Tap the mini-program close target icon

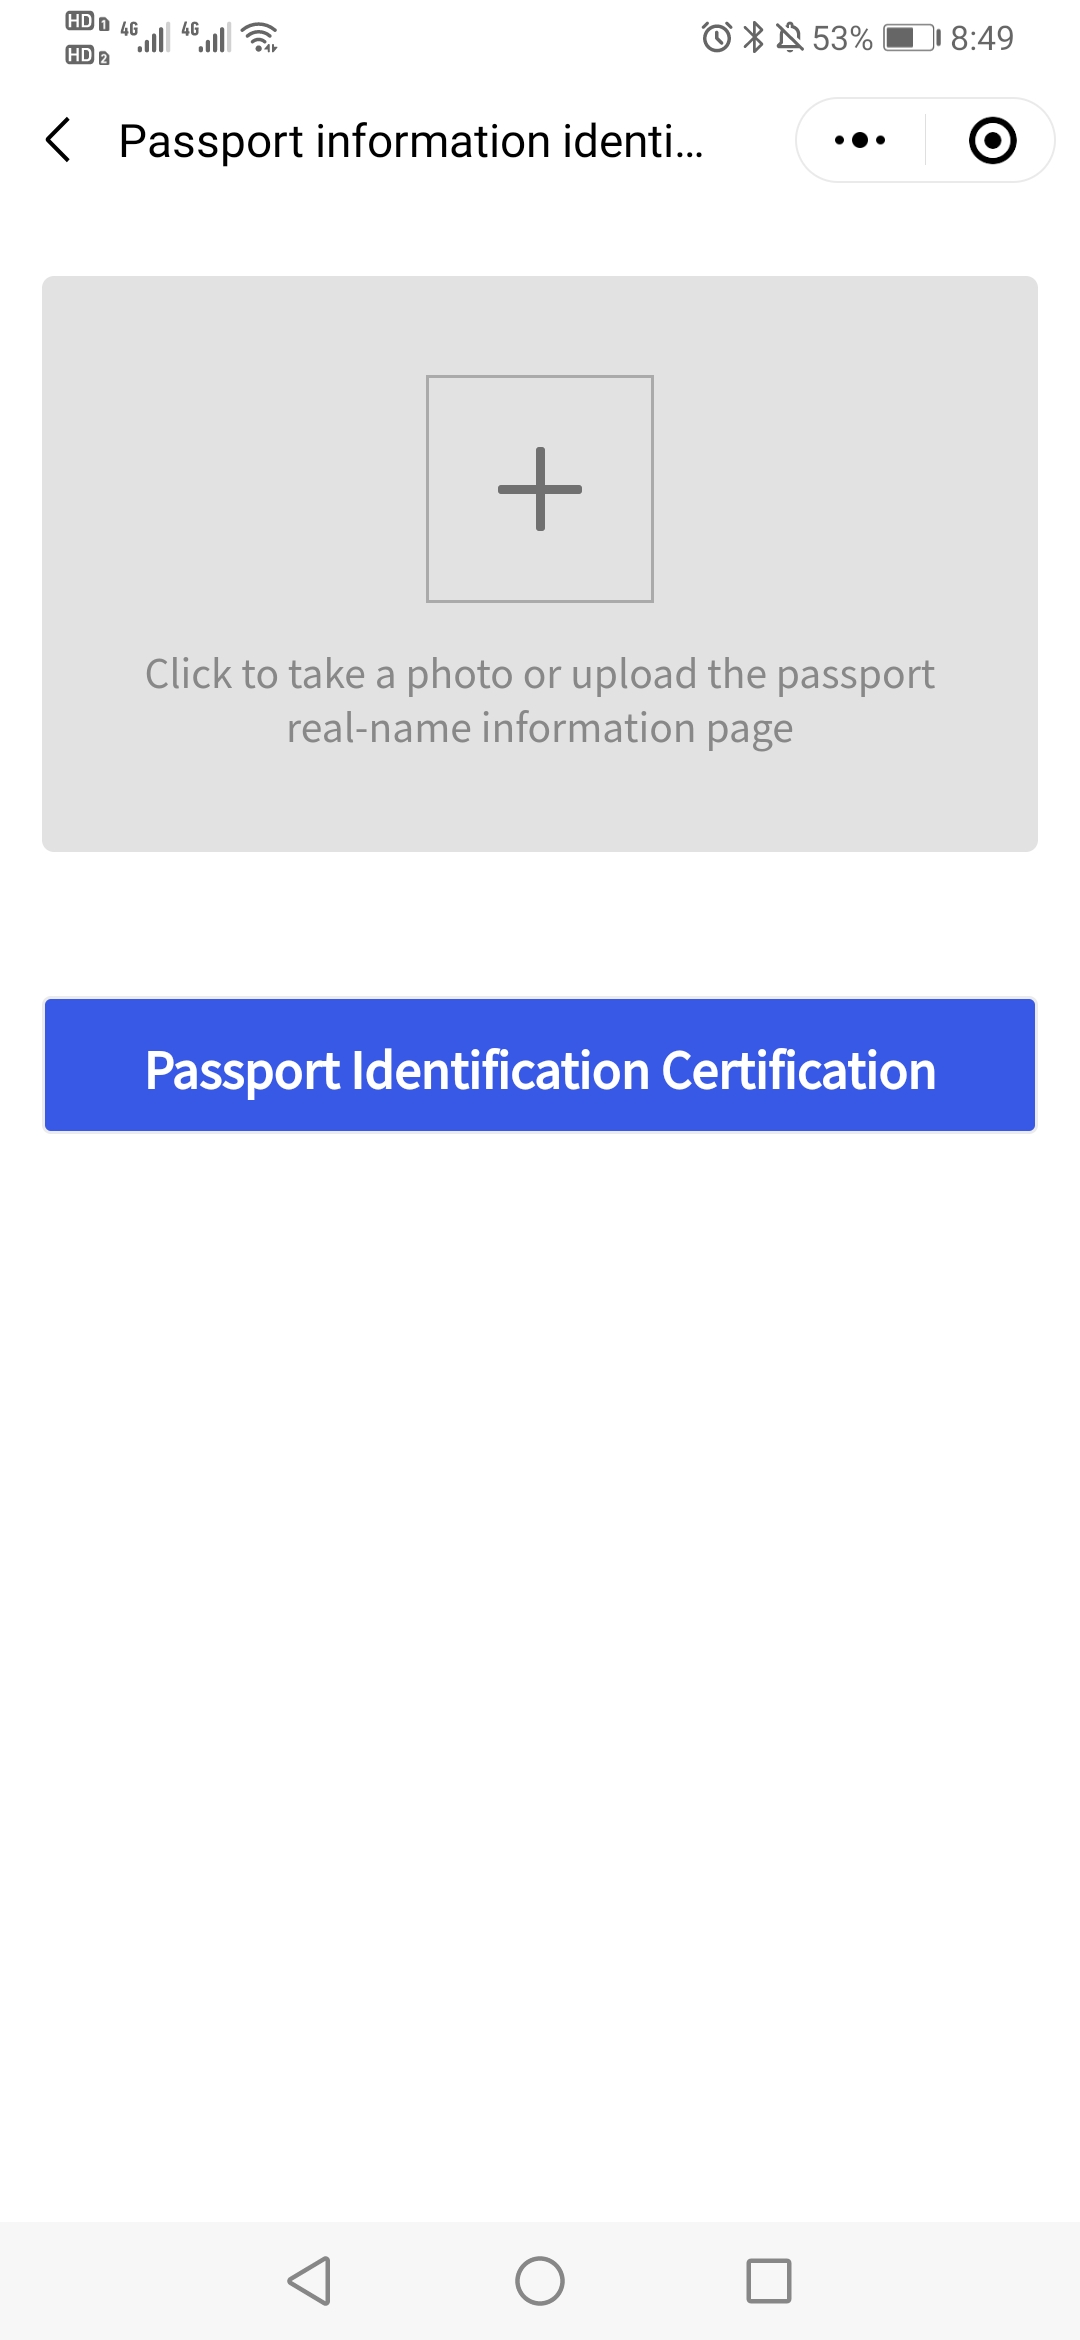pos(993,140)
